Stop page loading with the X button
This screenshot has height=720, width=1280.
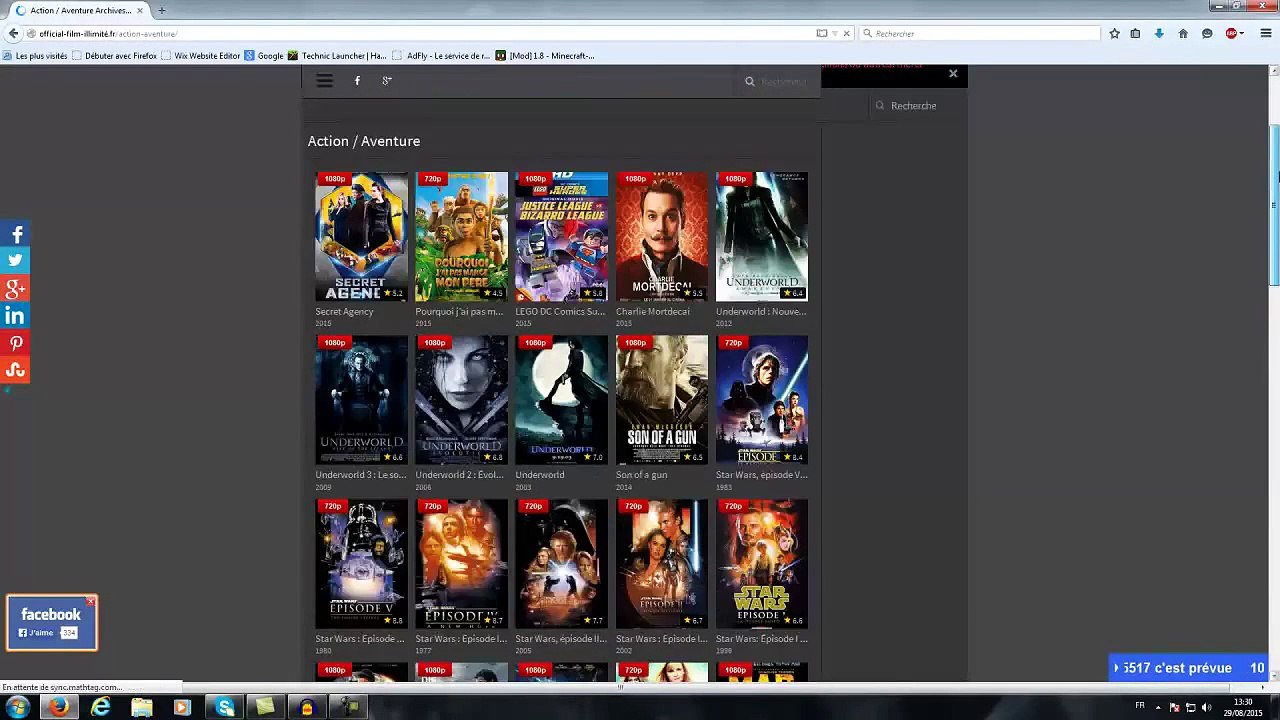pos(846,33)
